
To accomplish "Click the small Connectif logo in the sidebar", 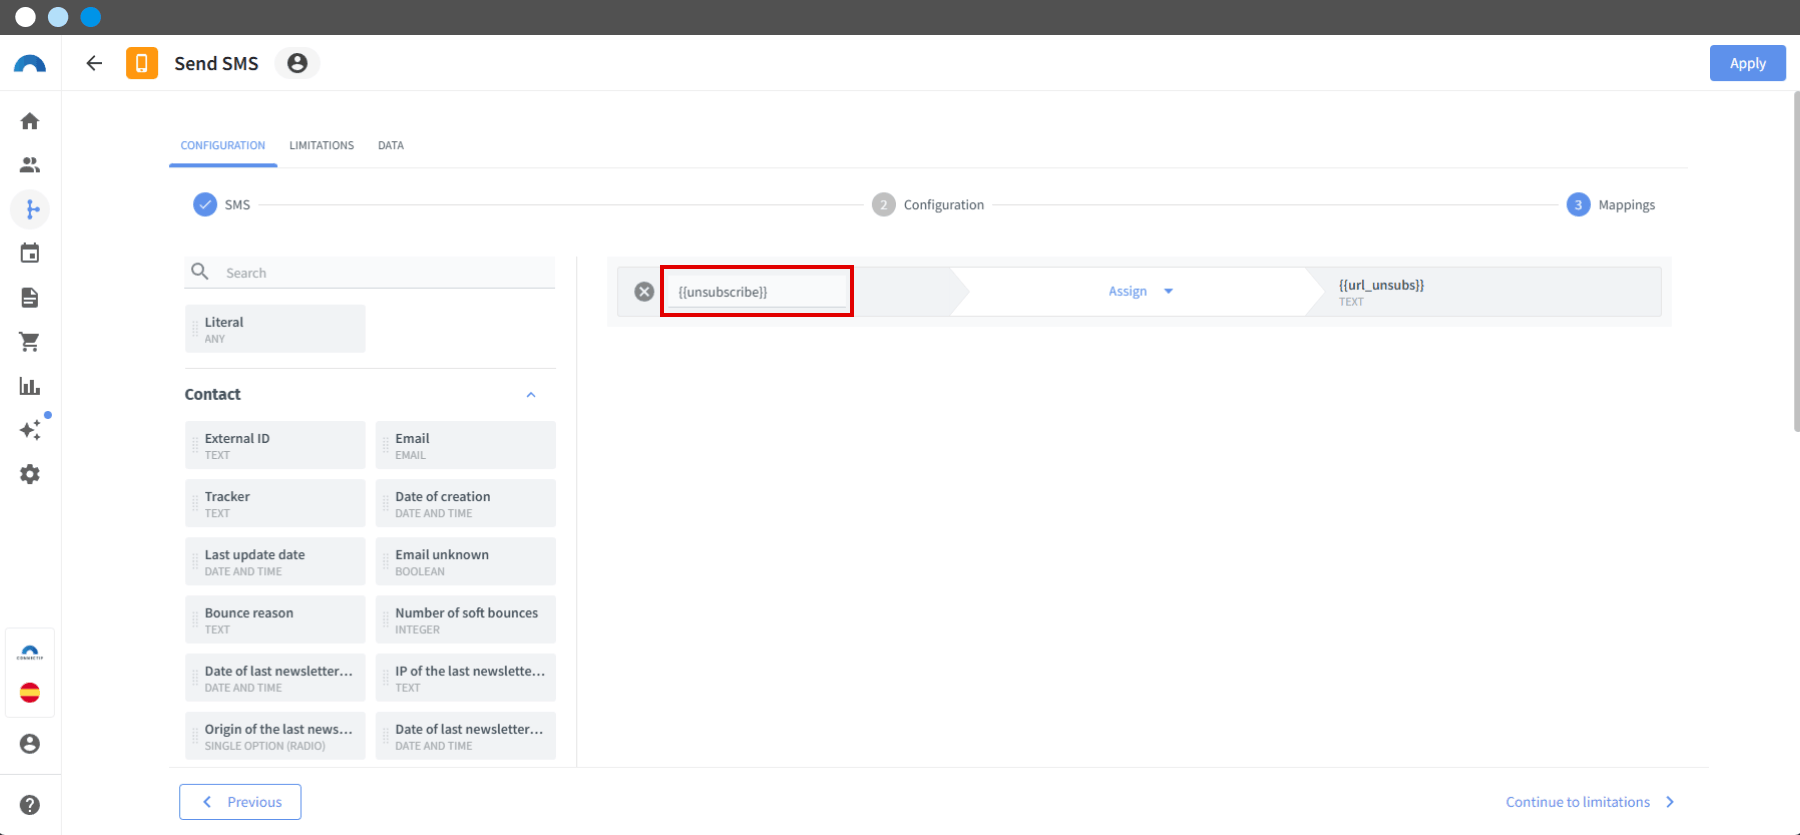I will (30, 652).
